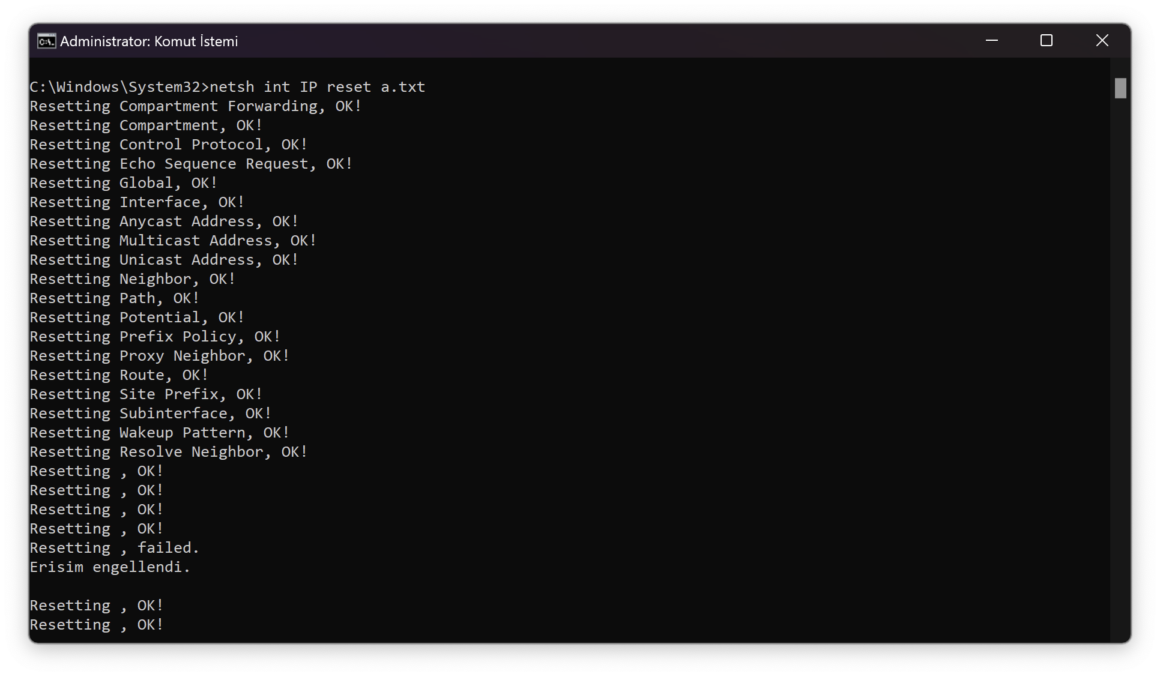Click the Resetting Site Prefix line
Viewport: 1160px width, 677px height.
[x=146, y=394]
